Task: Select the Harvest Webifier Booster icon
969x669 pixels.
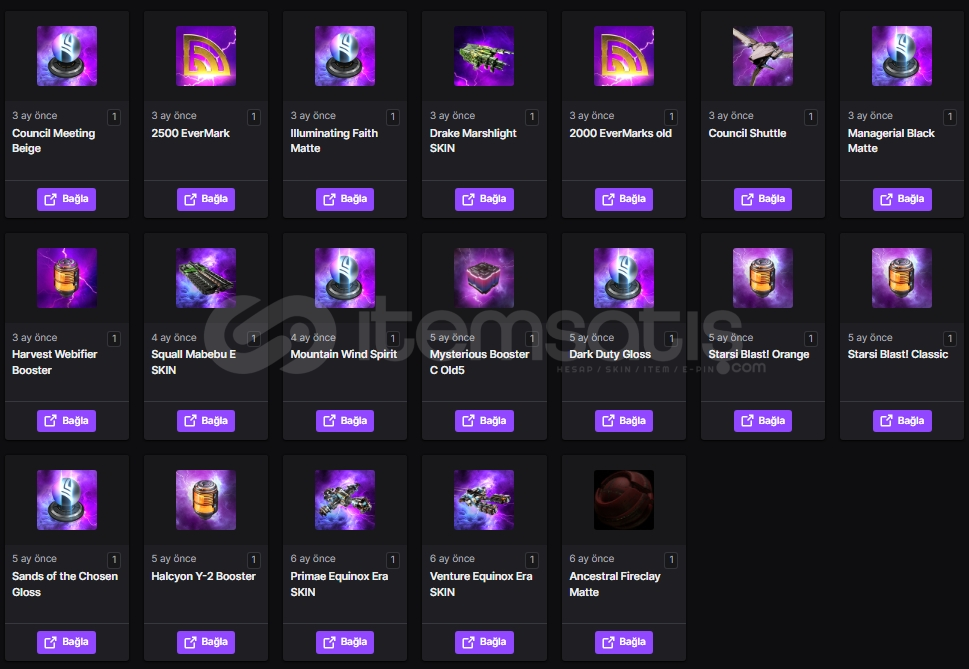Action: tap(67, 278)
